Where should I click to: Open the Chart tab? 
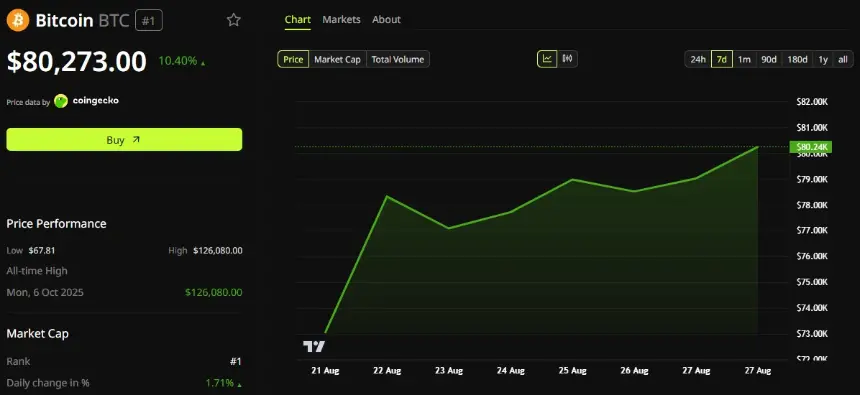(x=298, y=20)
